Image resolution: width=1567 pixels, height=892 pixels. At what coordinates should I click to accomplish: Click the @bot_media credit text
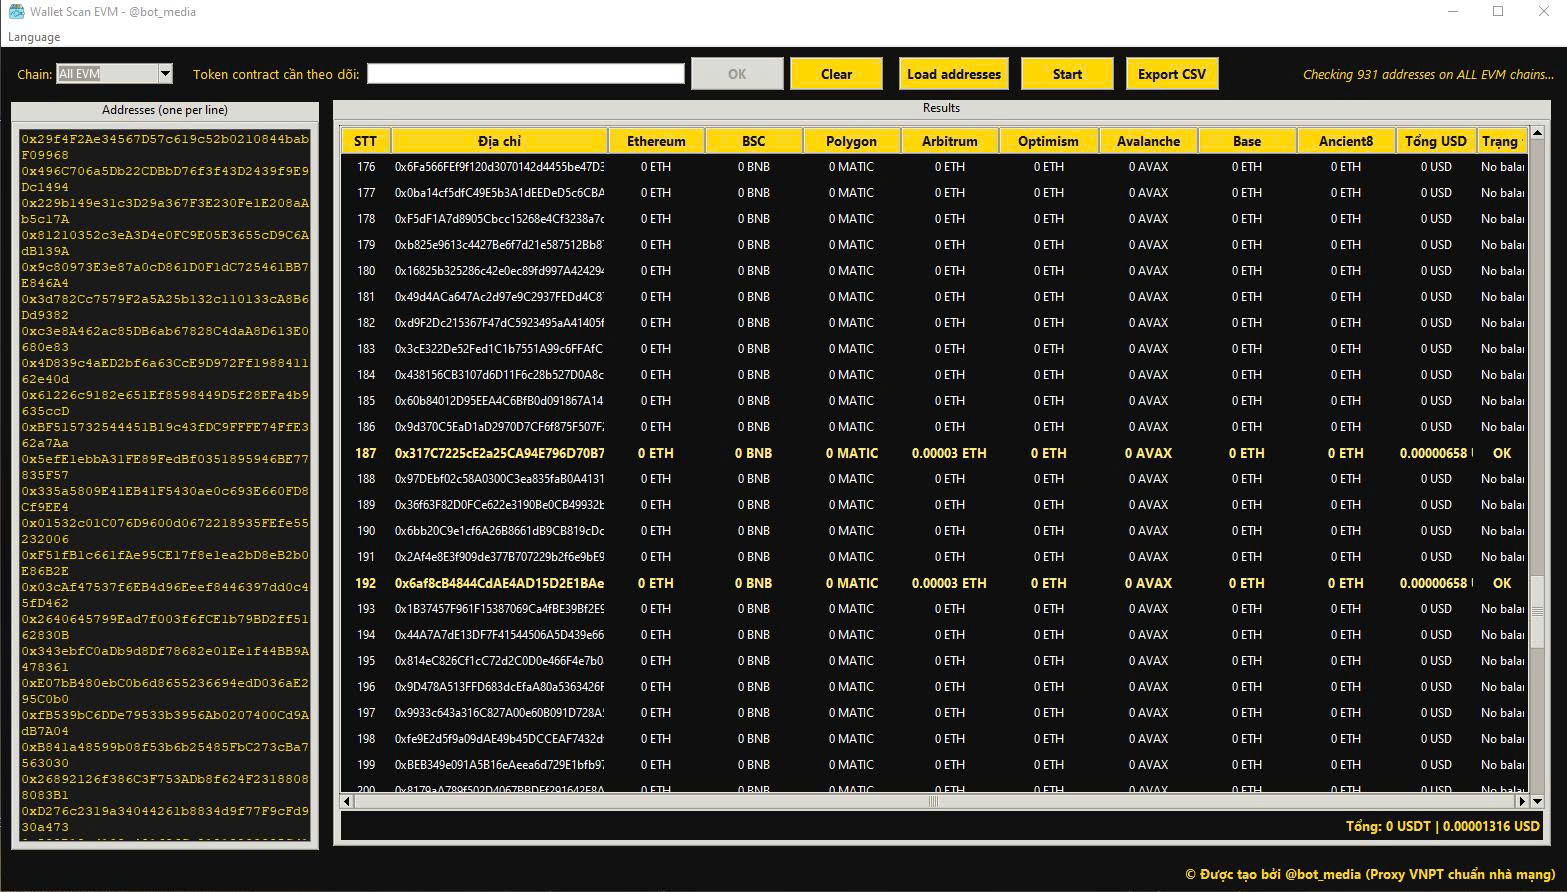click(x=1370, y=874)
